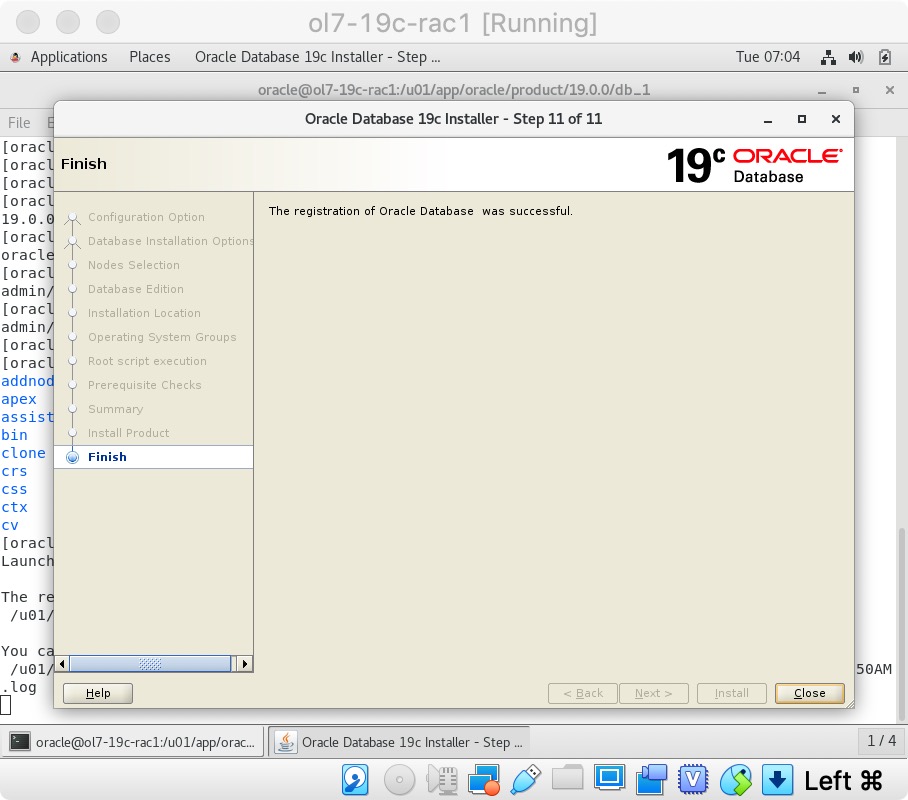Screen dimensions: 908x800
Task: Click the 'apex' directory in the terminal
Action: [19, 399]
